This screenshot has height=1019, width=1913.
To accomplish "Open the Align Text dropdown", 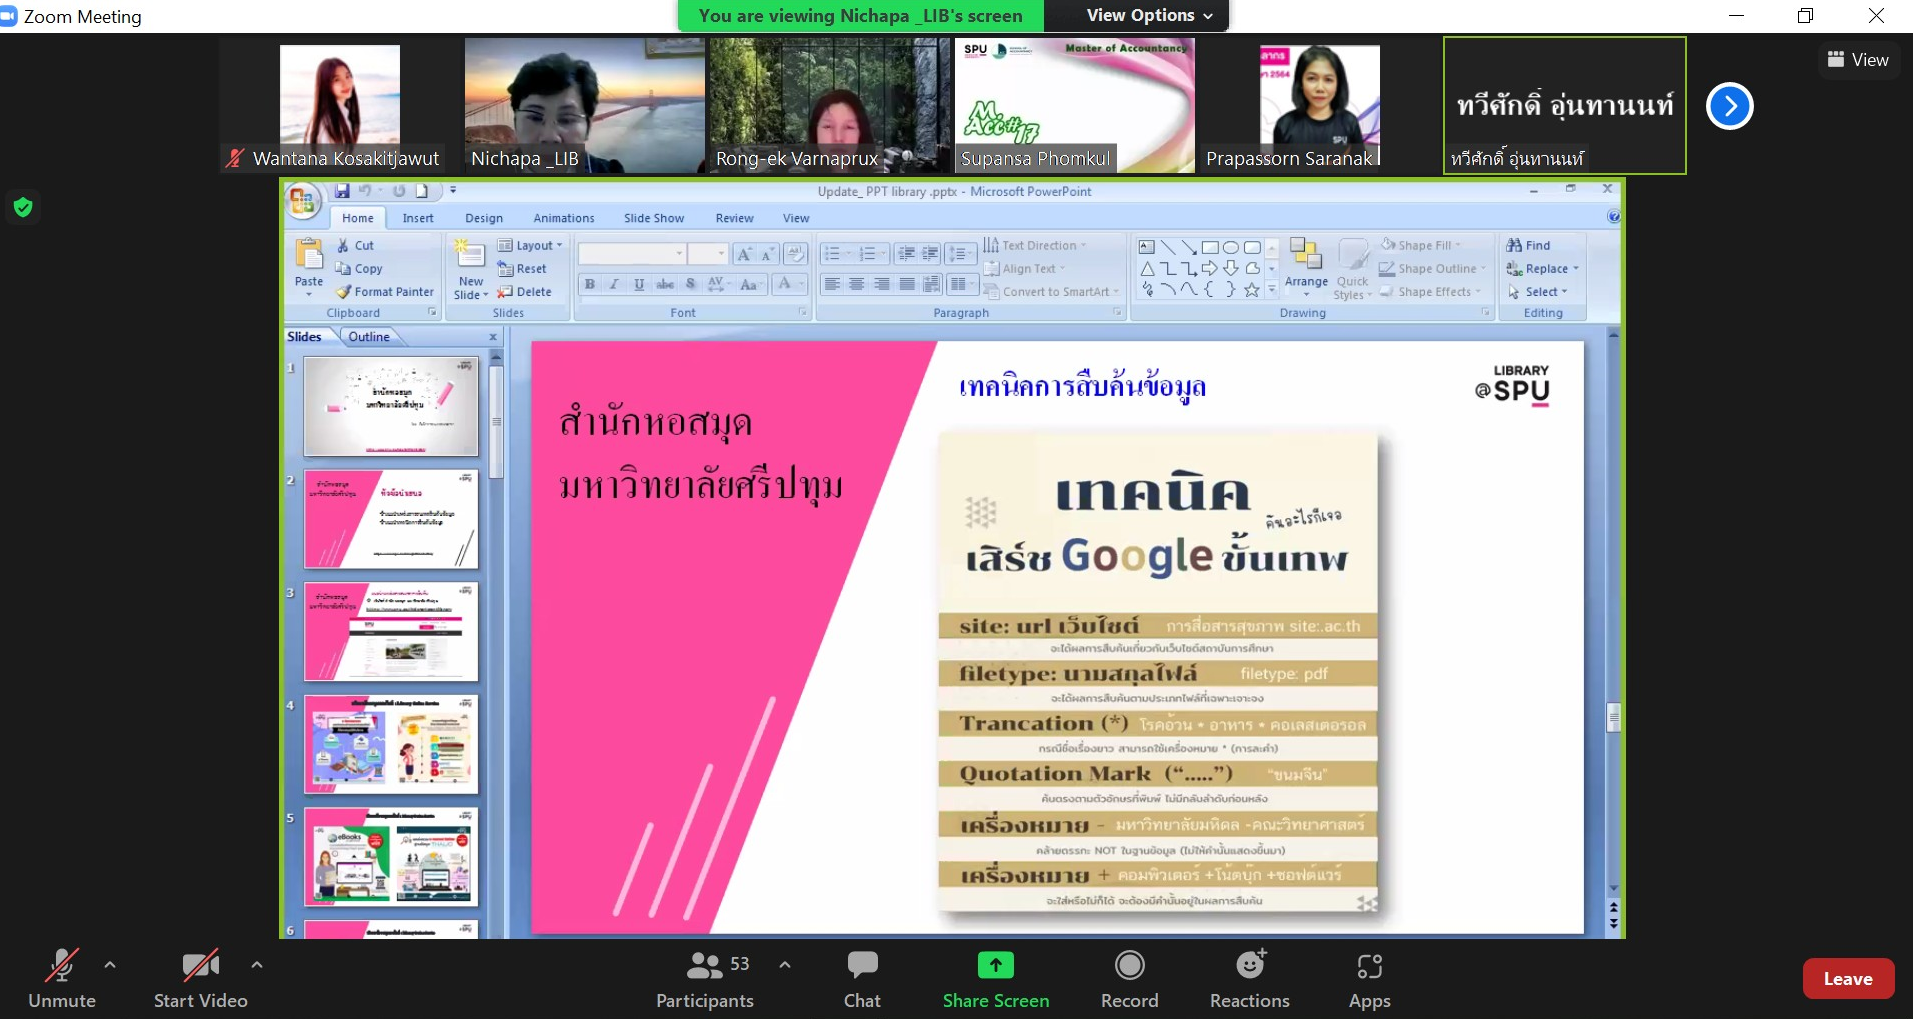I will (x=1025, y=268).
